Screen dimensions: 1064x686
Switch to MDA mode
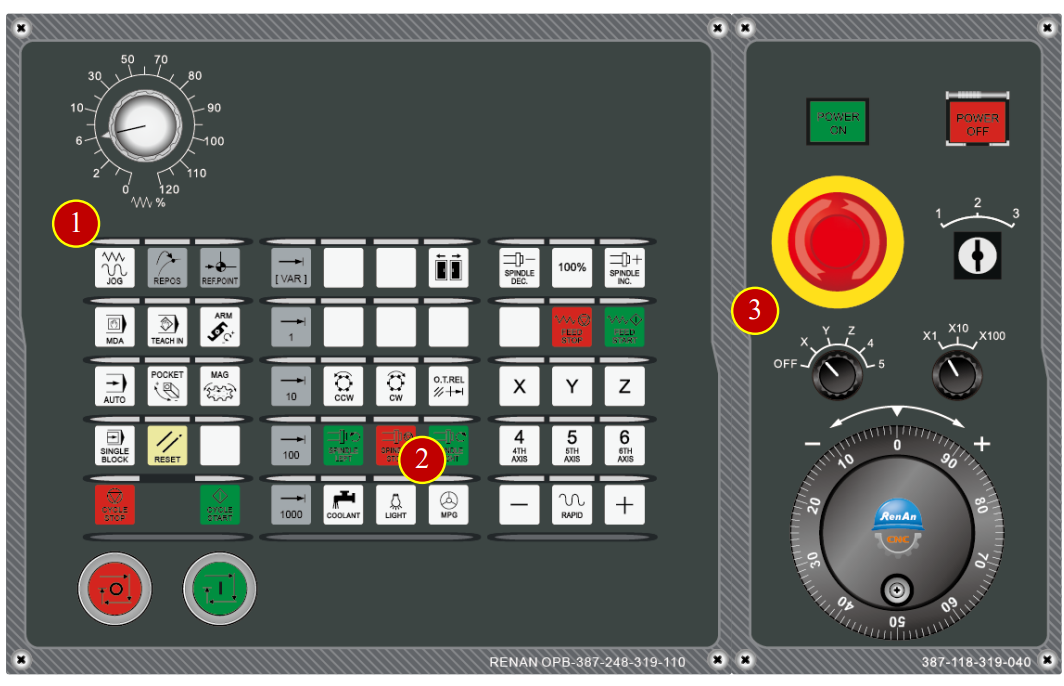pos(115,327)
